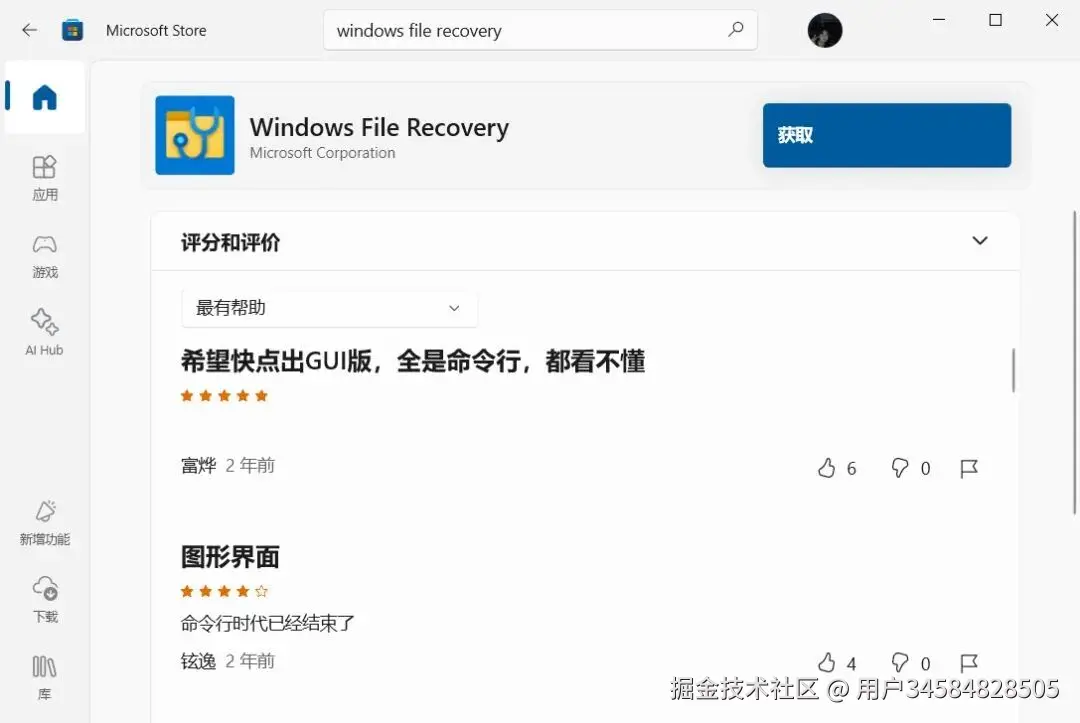Go to the Home sidebar icon
The width and height of the screenshot is (1080, 723).
click(45, 97)
